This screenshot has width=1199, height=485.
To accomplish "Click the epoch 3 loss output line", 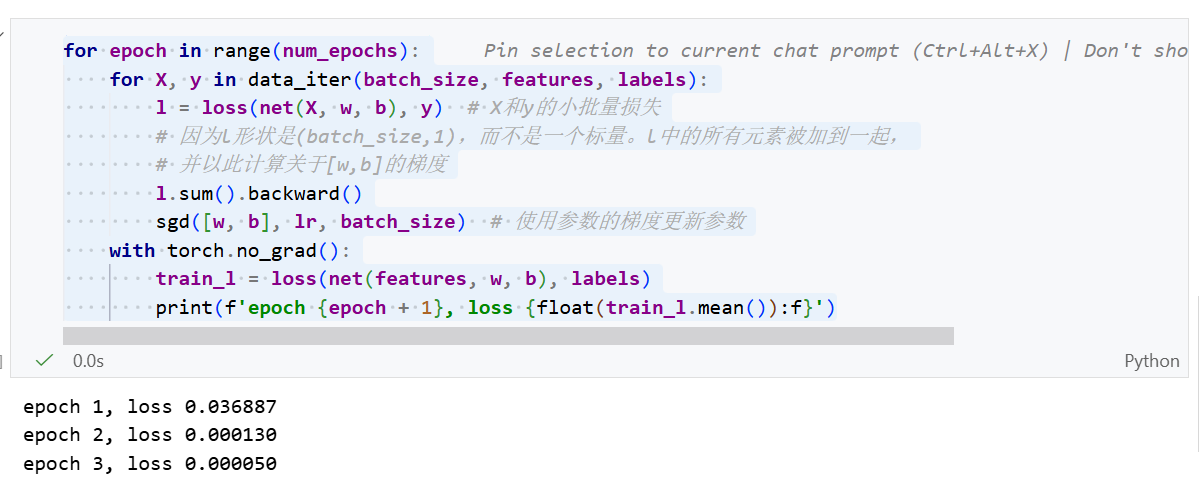I will [150, 464].
